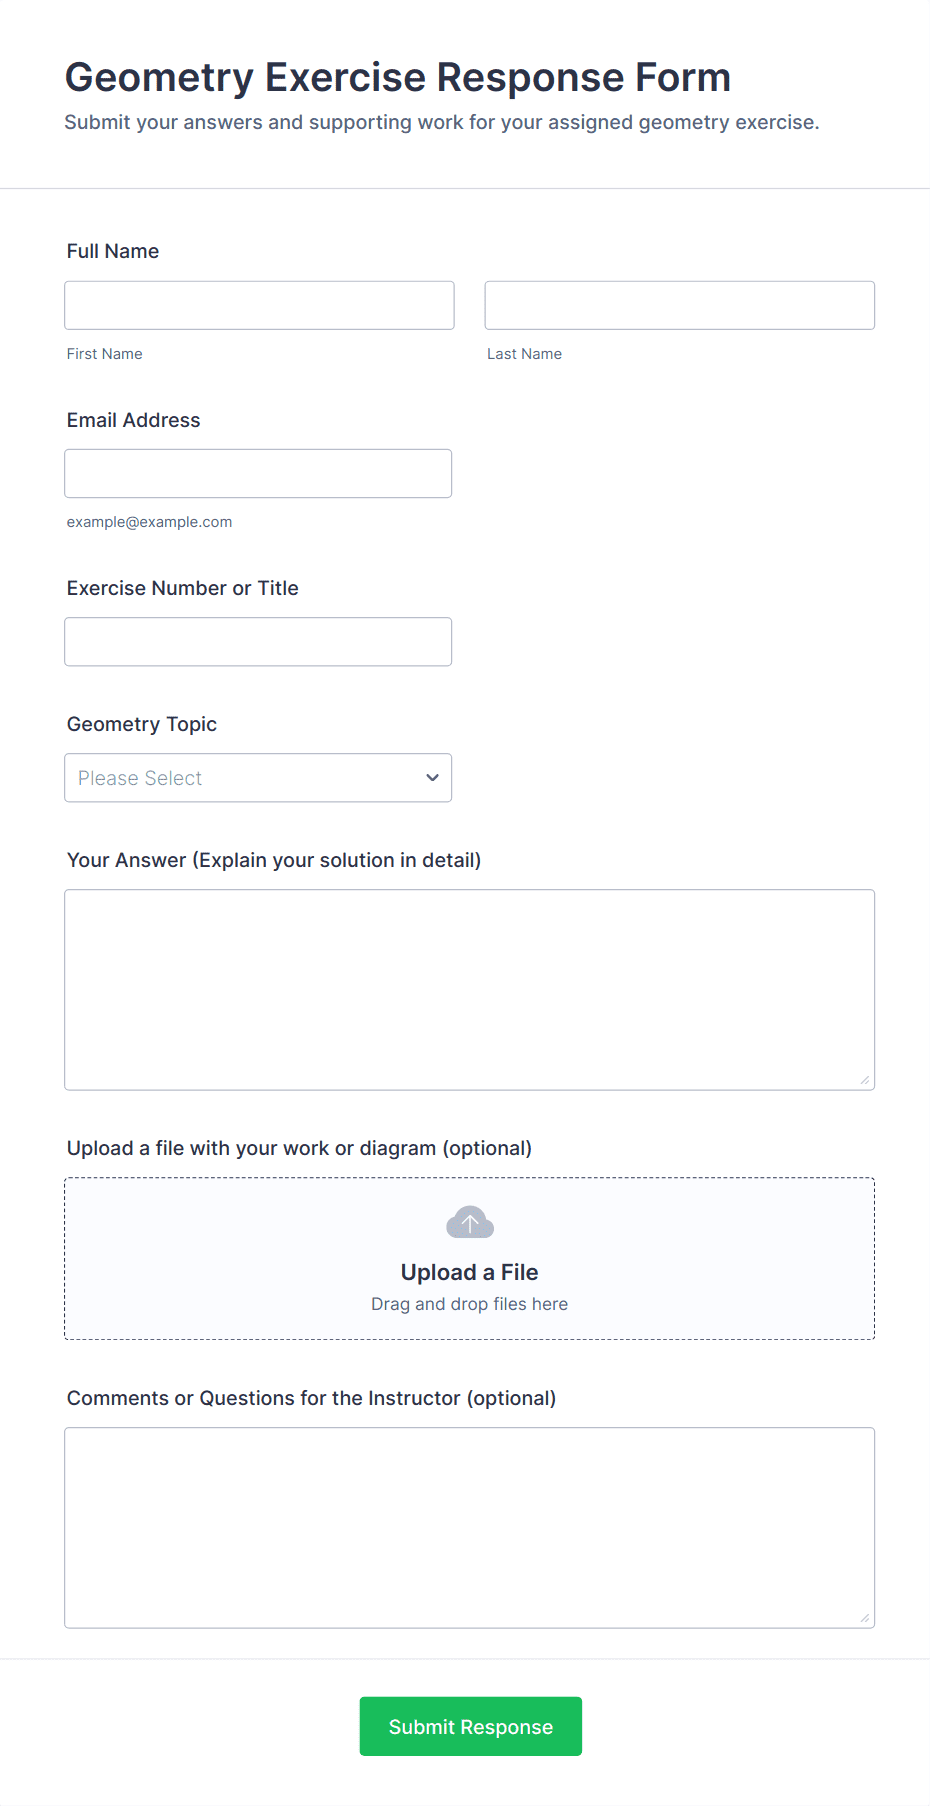
Task: Click the Geometry Topic dropdown chevron arrow
Action: [x=432, y=778]
